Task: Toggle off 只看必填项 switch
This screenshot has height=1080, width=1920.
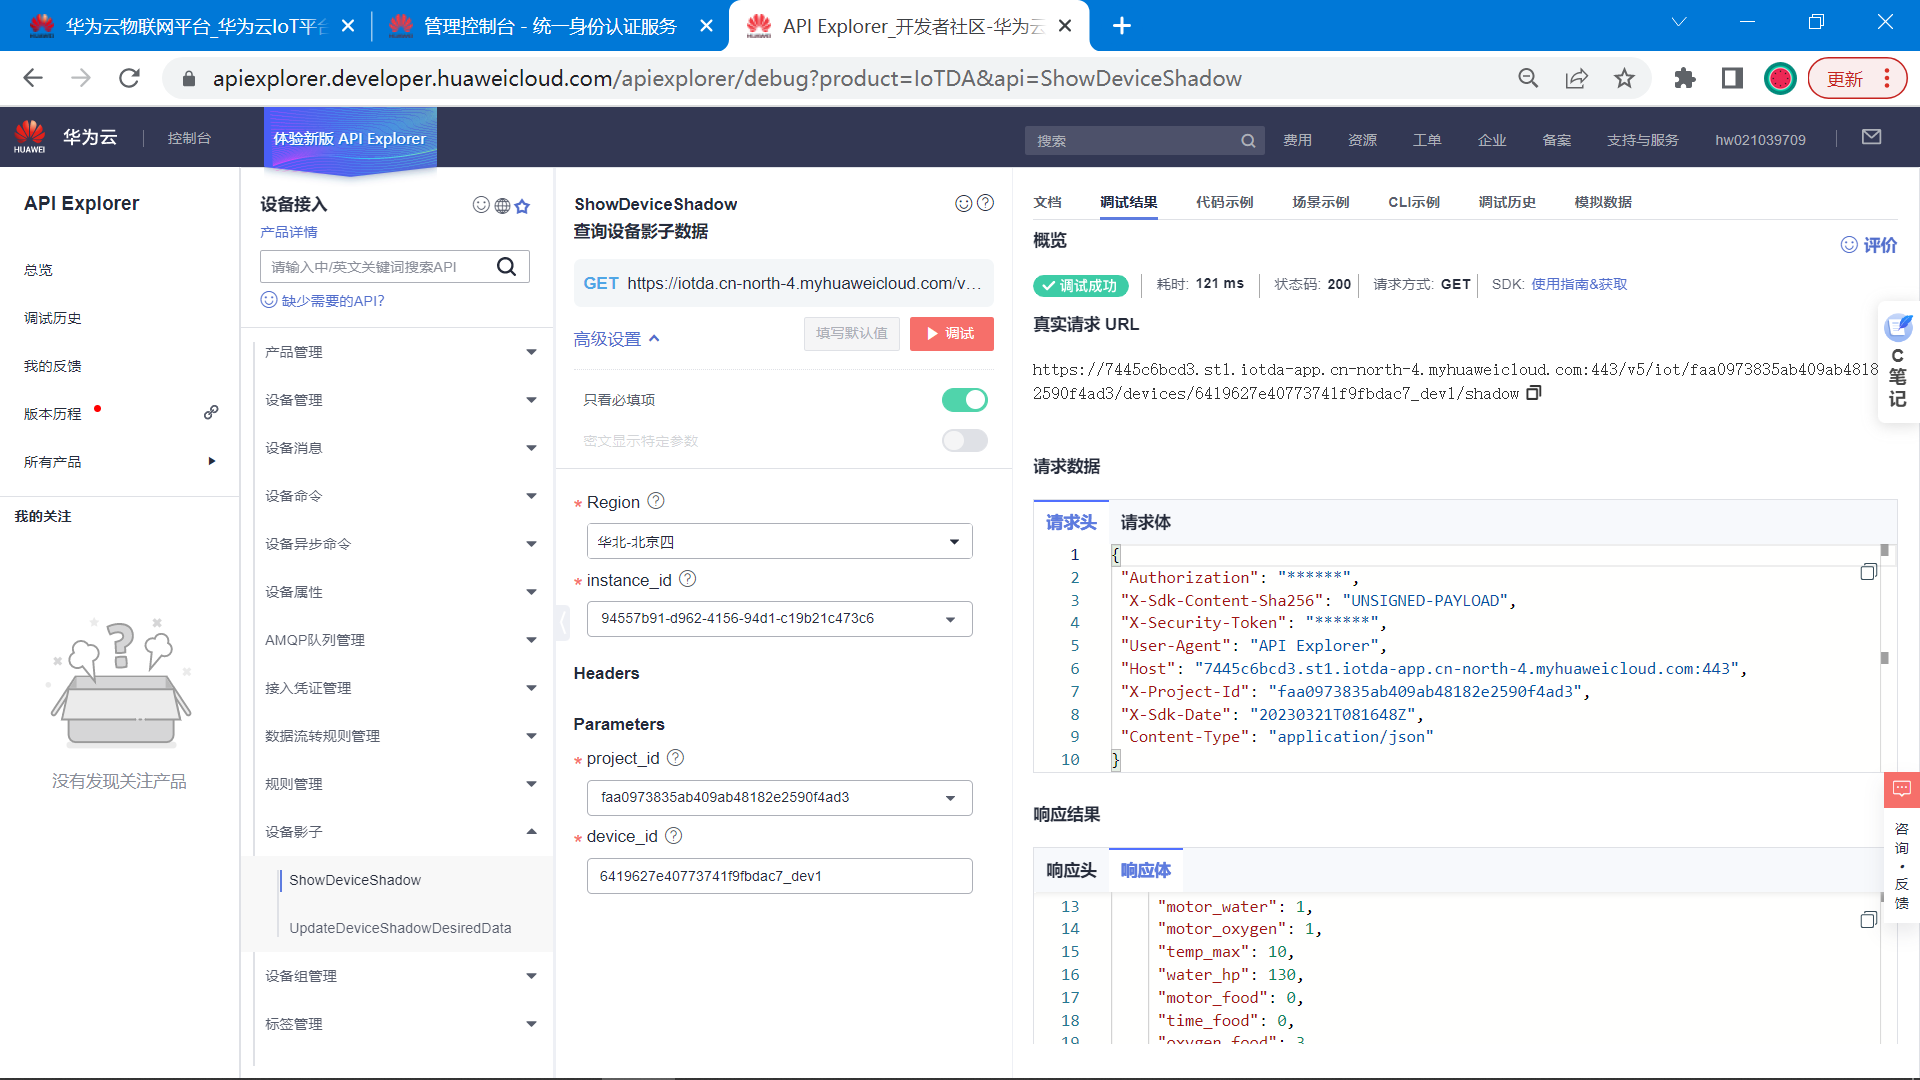Action: click(x=964, y=400)
